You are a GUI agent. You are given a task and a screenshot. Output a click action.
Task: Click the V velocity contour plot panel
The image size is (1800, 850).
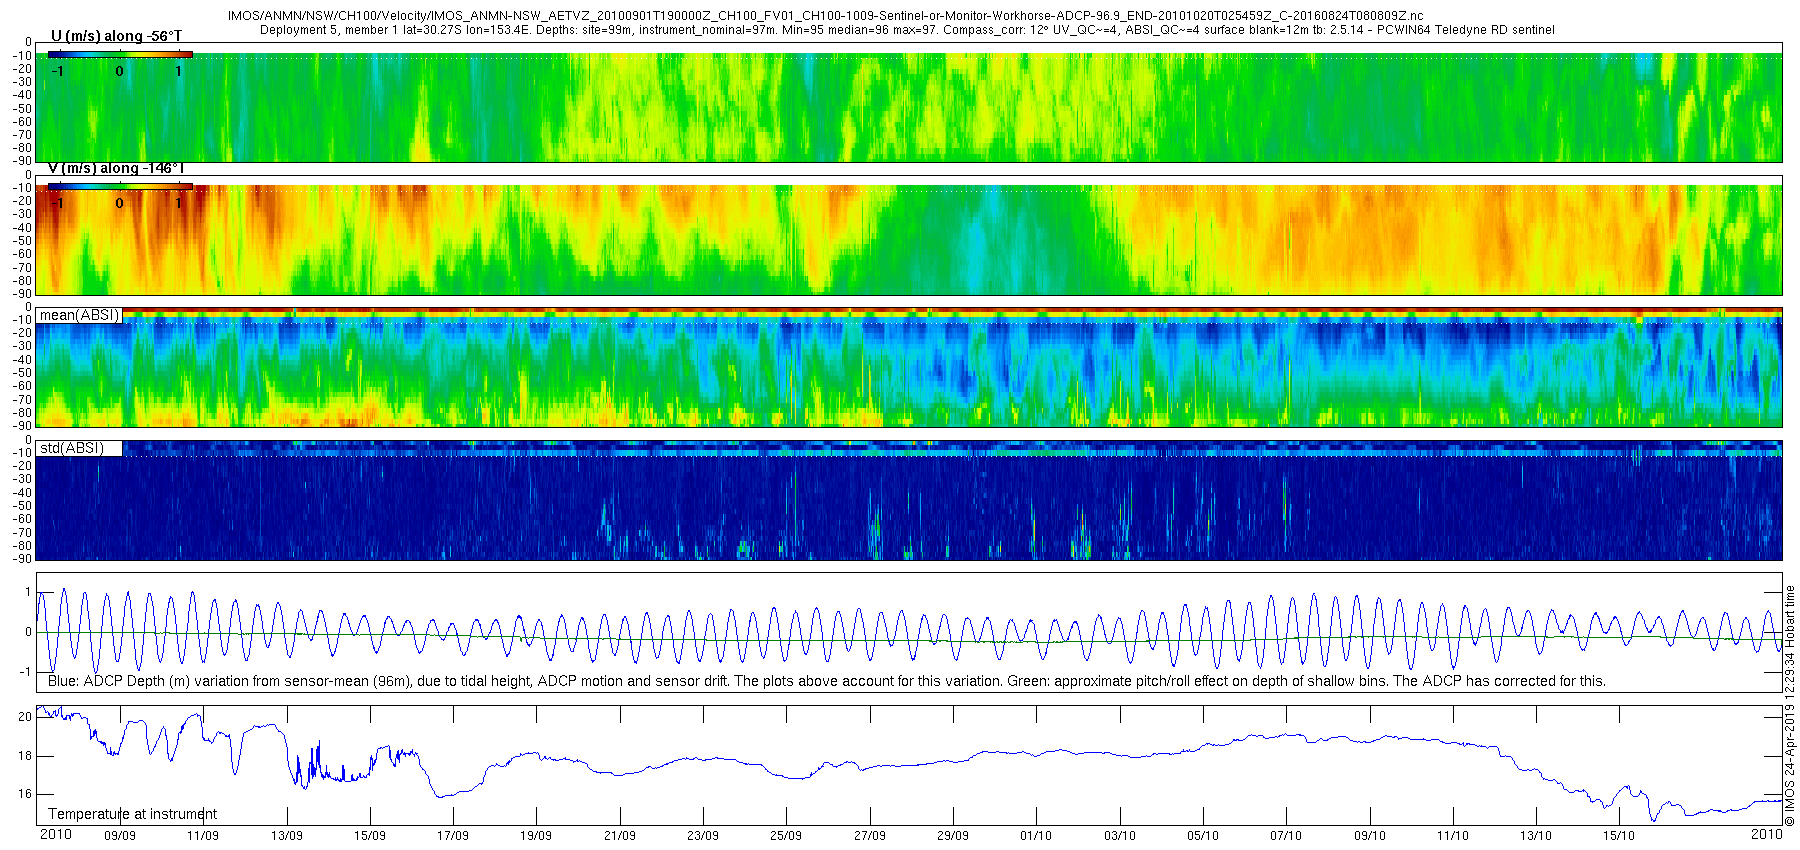[909, 234]
